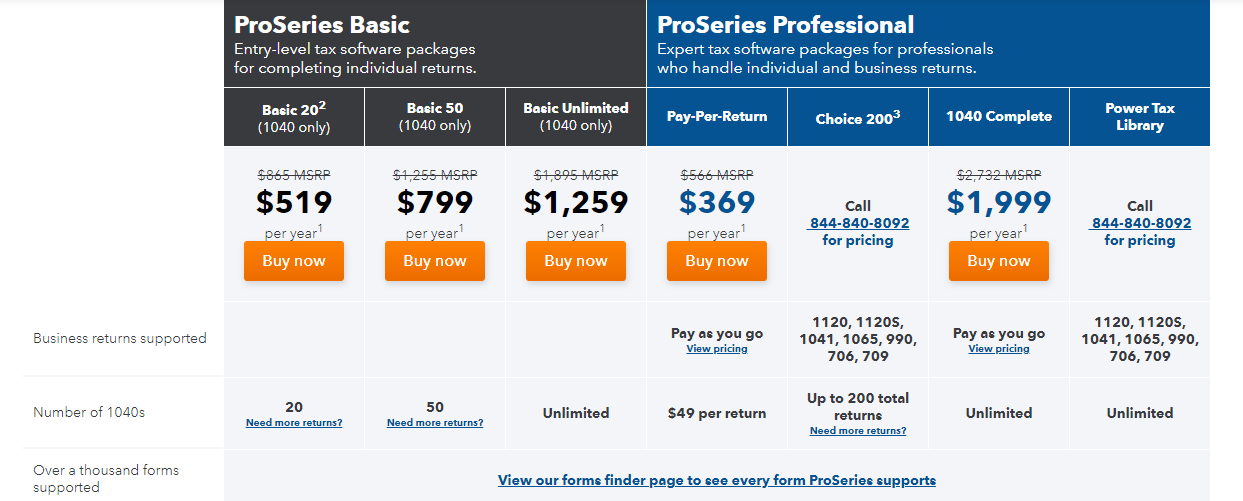
Task: Select the Basic Unlimited column header
Action: [576, 117]
